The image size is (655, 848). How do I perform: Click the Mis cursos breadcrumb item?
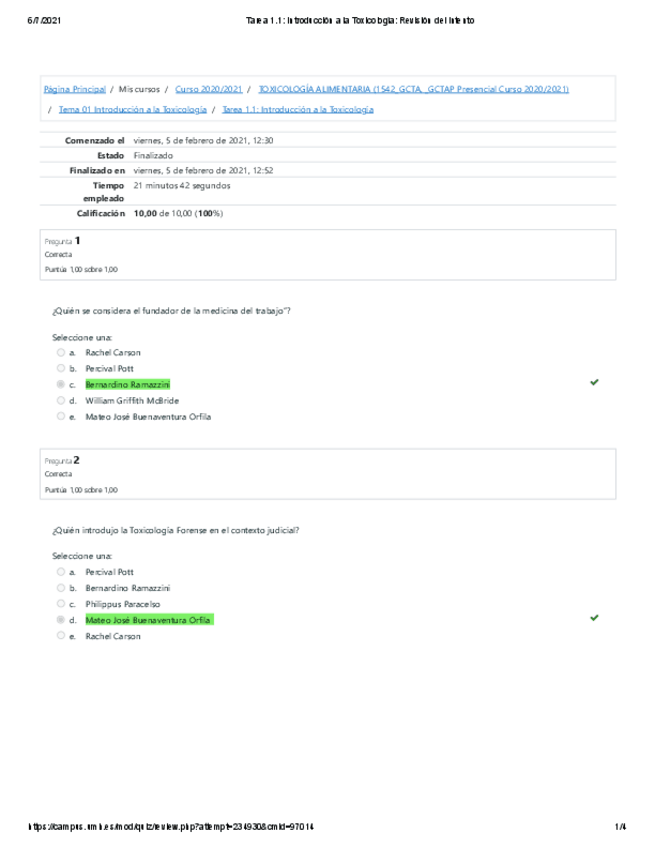[x=140, y=89]
